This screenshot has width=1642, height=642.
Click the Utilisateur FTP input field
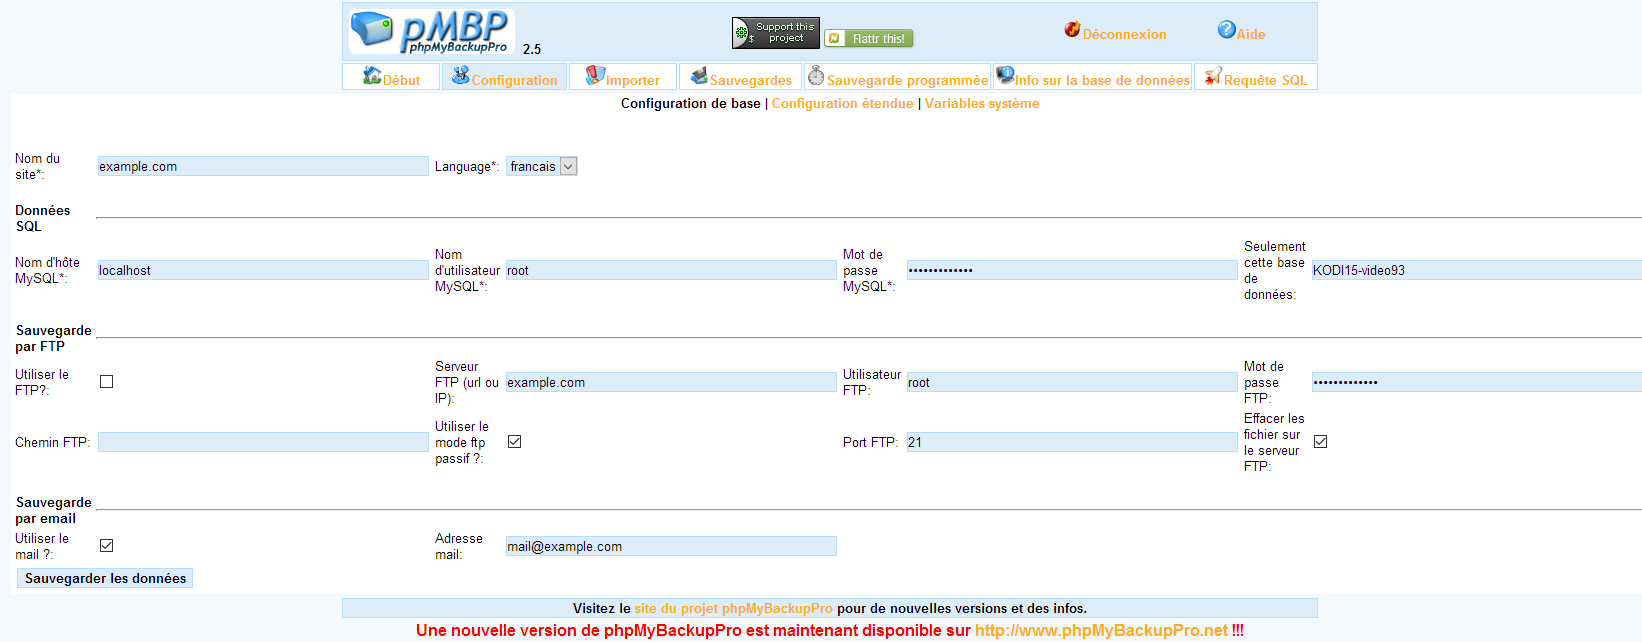[x=1072, y=383]
